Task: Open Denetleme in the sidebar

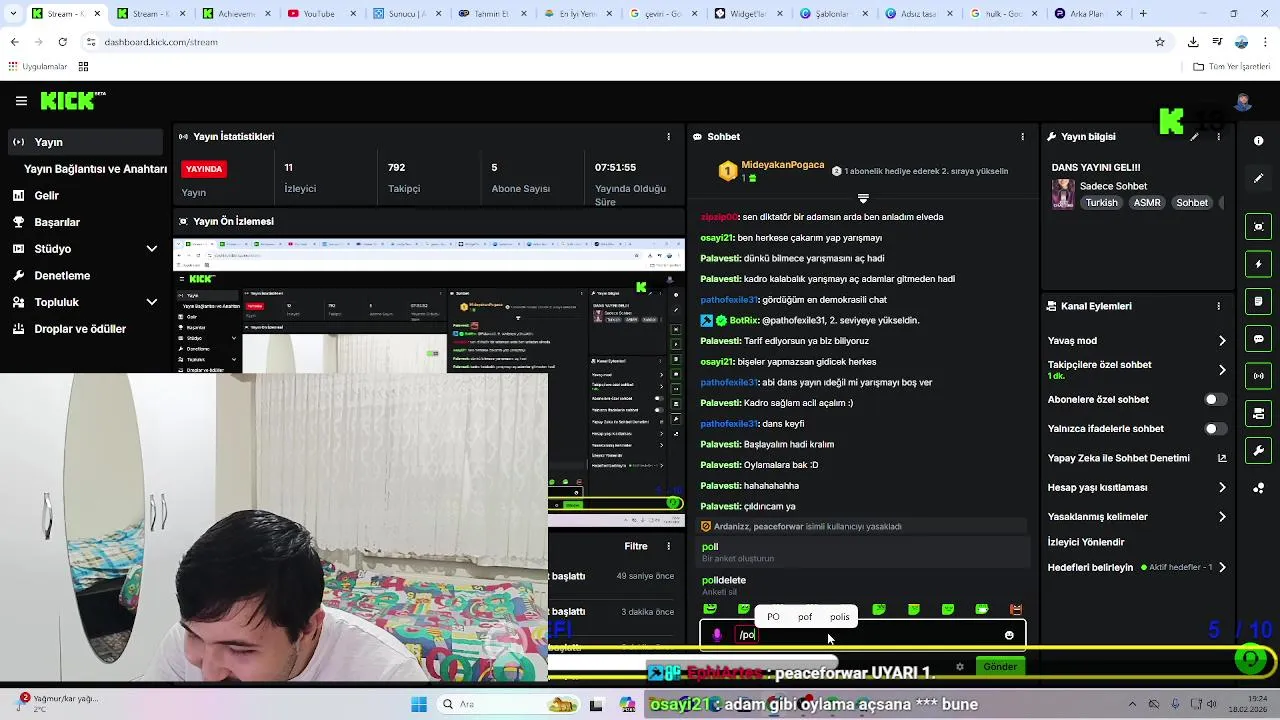Action: (85, 276)
